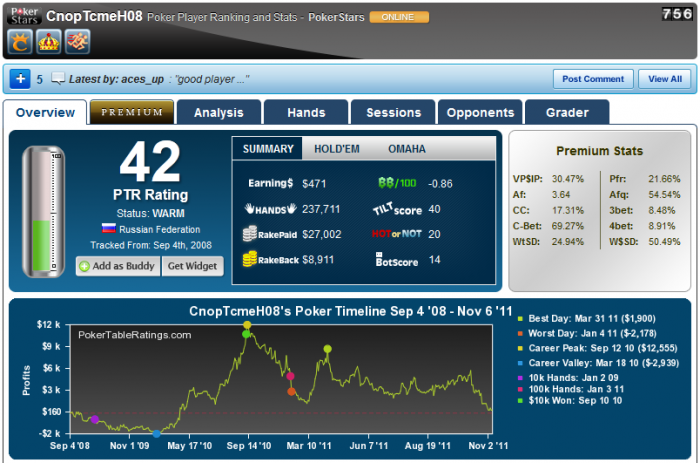Click the blue Career Valley timeline marker
Viewport: 700px width, 463px height.
pyautogui.click(x=156, y=434)
